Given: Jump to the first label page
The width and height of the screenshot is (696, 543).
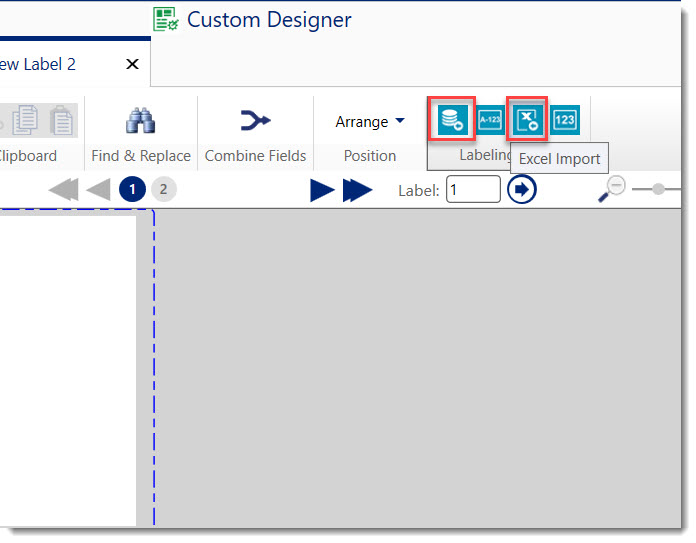Looking at the screenshot, I should [x=63, y=190].
